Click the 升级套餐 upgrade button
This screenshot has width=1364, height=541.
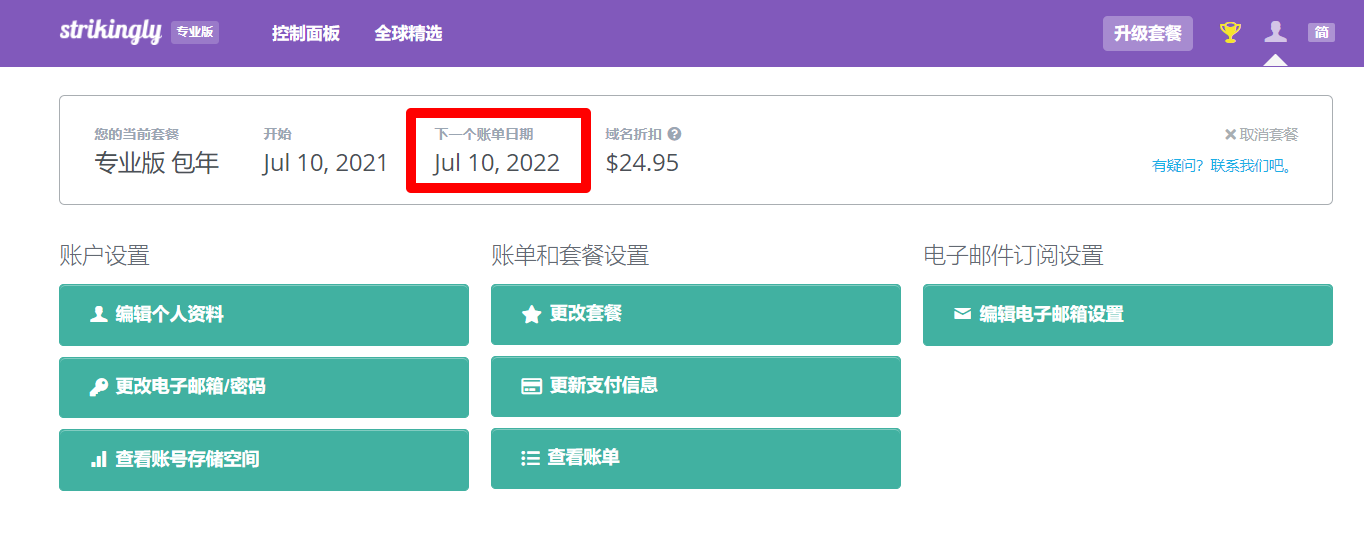tap(1148, 33)
